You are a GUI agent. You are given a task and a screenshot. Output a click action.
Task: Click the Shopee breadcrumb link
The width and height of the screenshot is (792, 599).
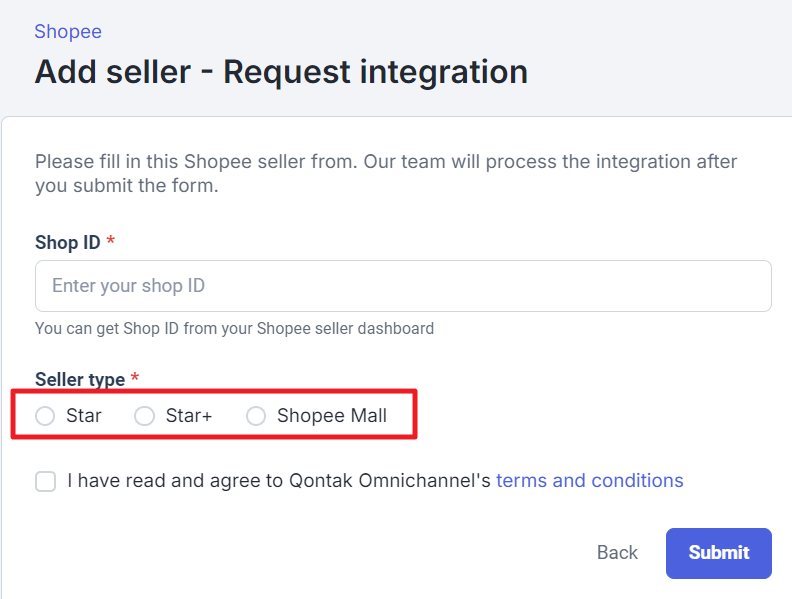click(x=68, y=31)
